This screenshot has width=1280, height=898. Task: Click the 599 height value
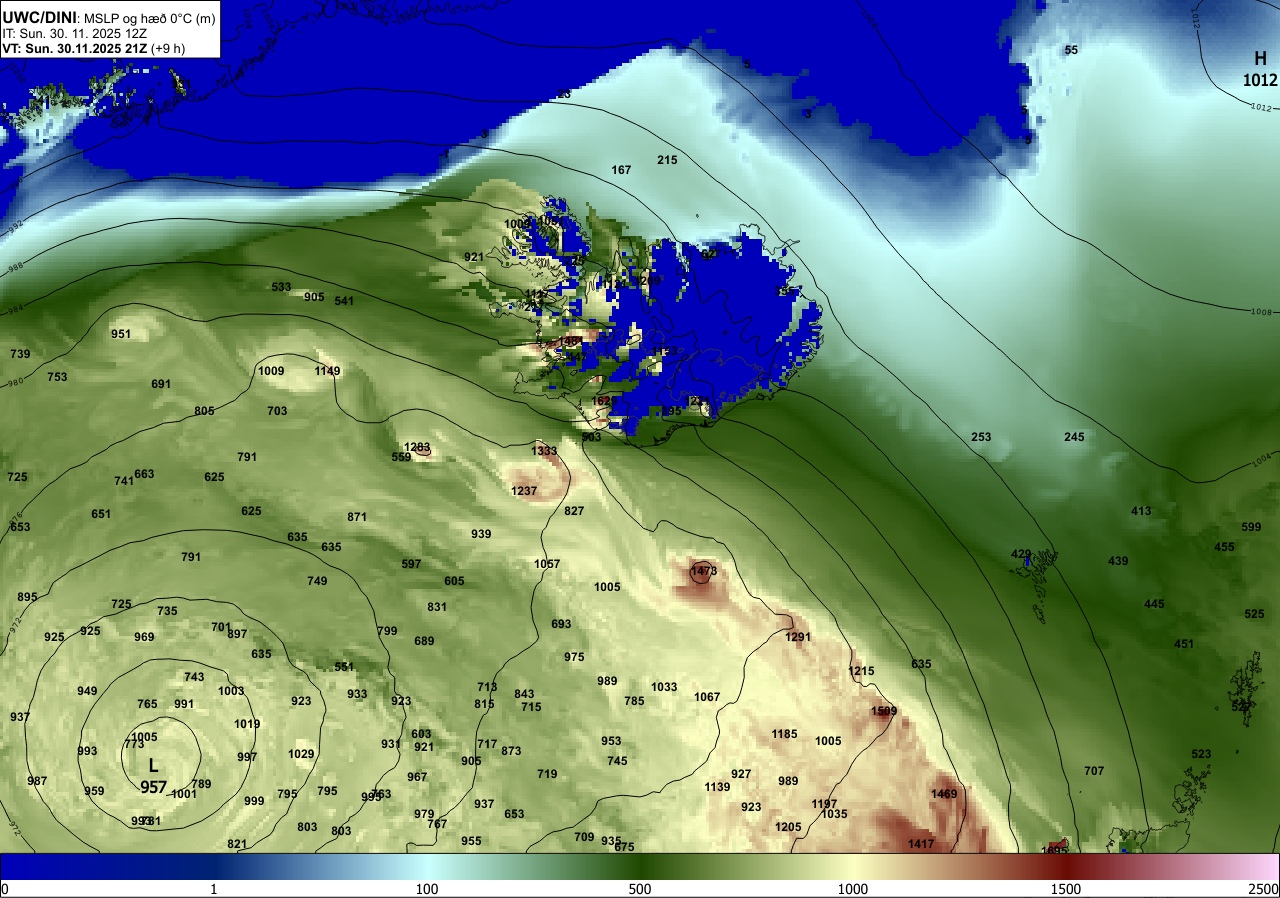point(1251,527)
